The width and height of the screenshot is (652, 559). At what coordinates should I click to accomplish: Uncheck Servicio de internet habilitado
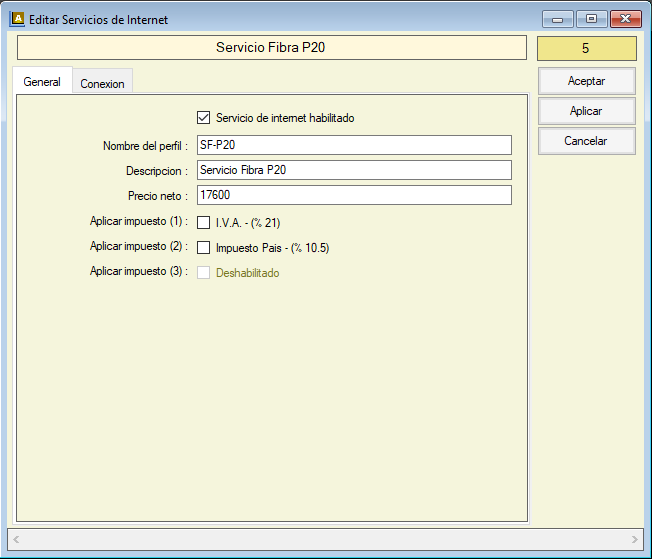(x=204, y=118)
